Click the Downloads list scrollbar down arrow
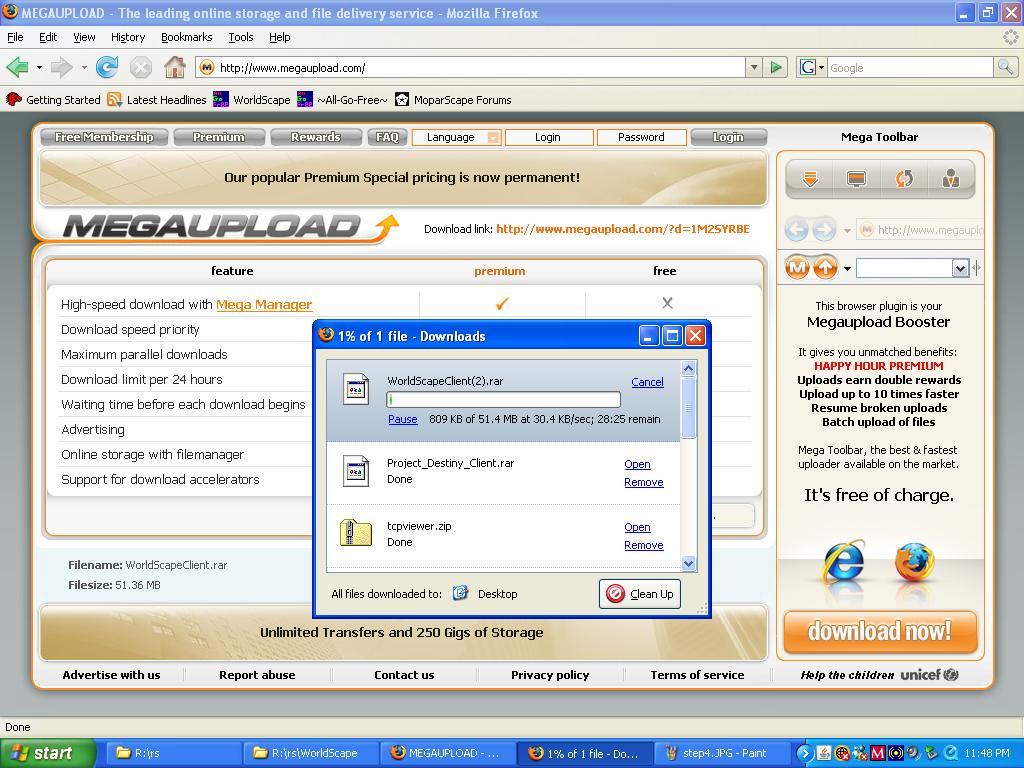This screenshot has width=1024, height=768. click(x=688, y=563)
